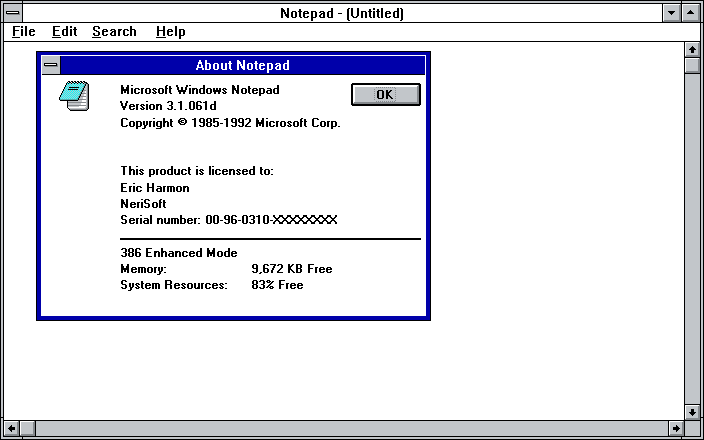Open the Help menu
Screen dimensions: 704x440
click(x=171, y=31)
